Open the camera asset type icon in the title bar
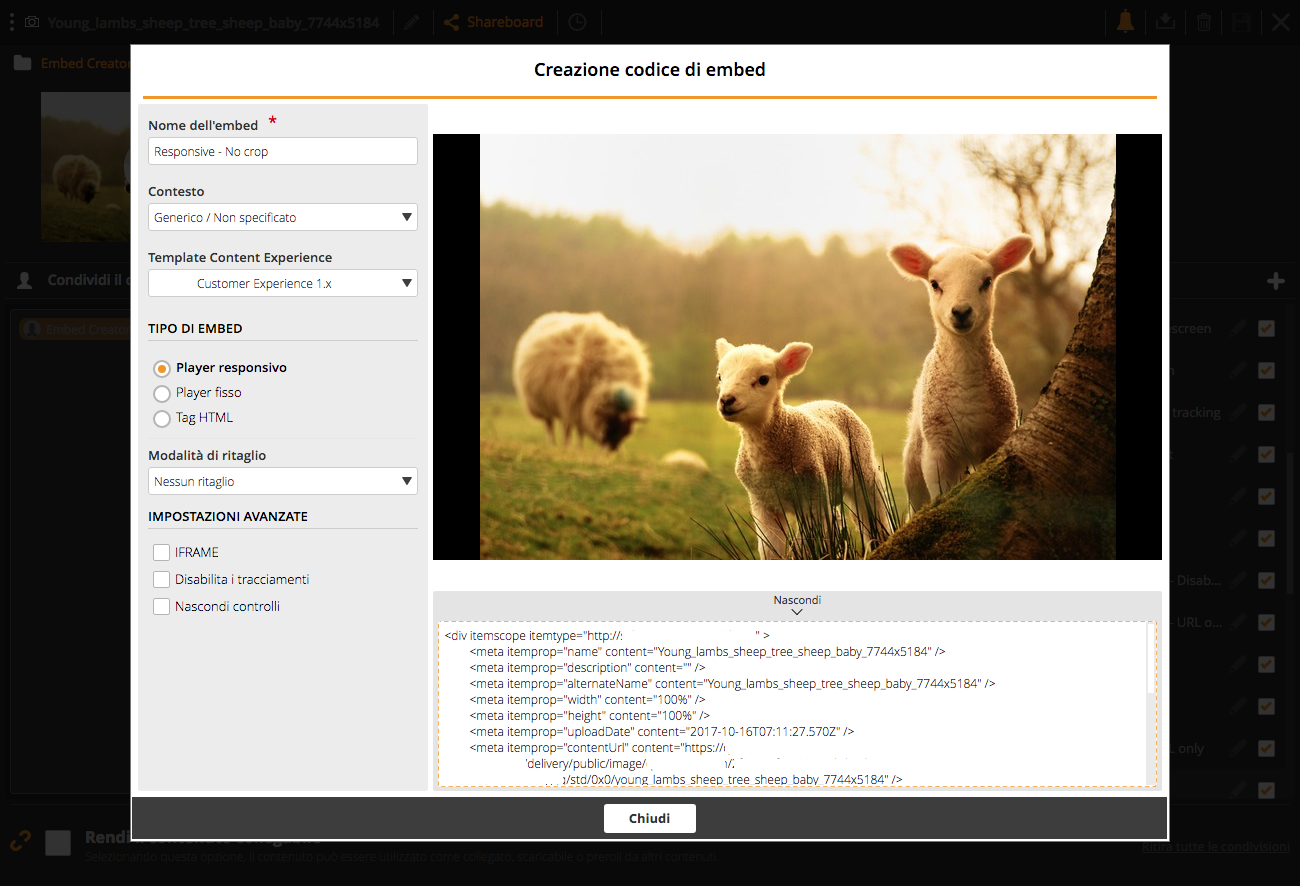 (34, 21)
